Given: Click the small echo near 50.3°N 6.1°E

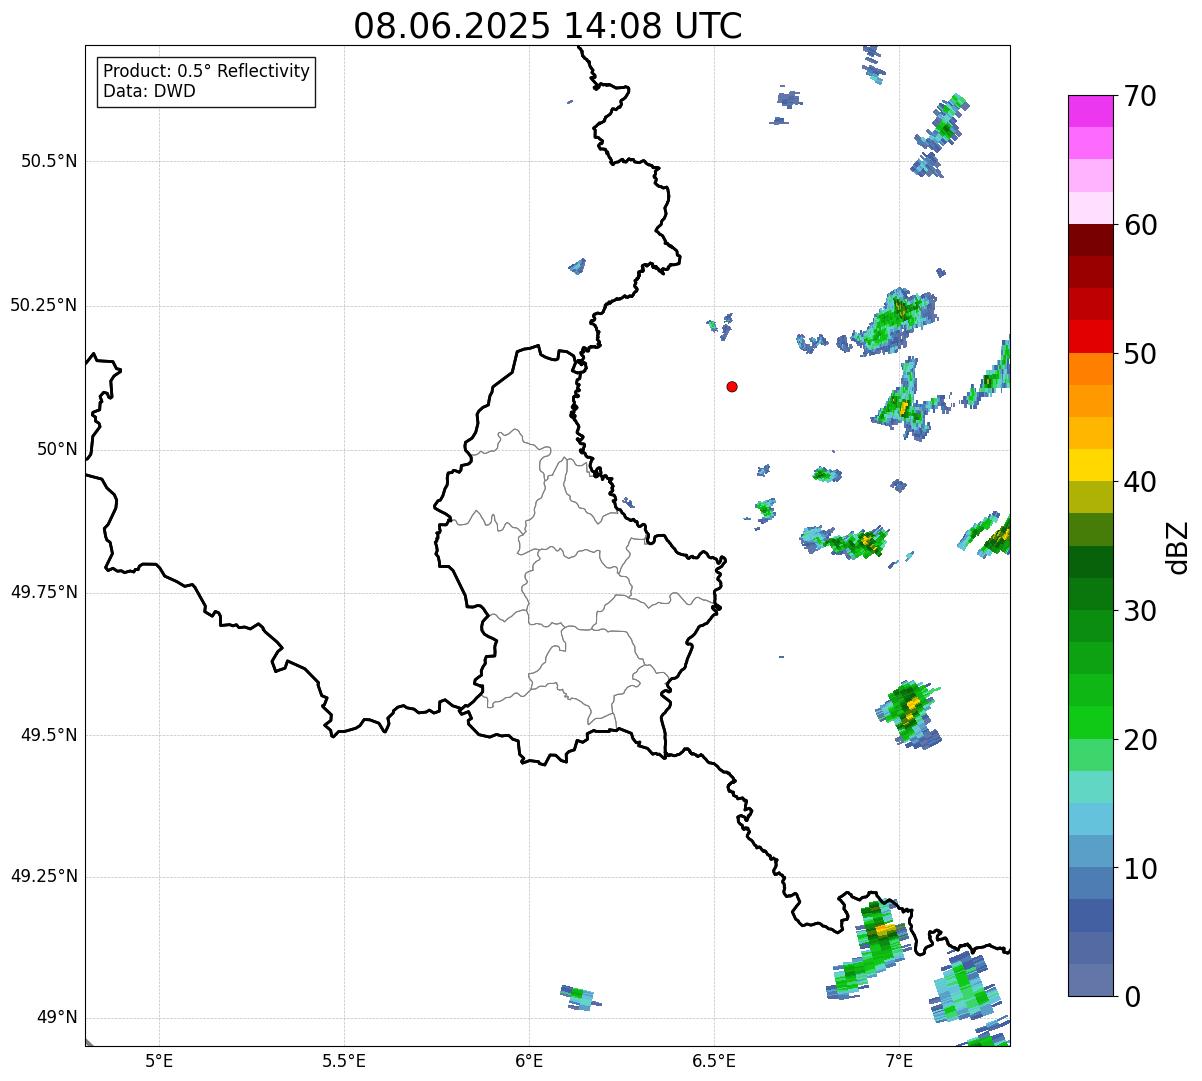Looking at the screenshot, I should [x=577, y=266].
